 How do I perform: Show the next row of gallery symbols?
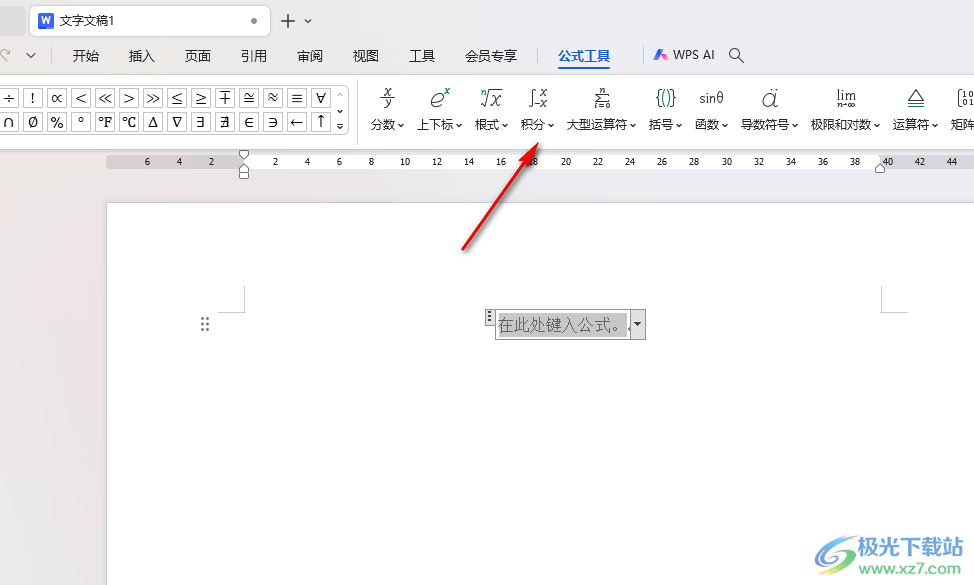tap(340, 111)
